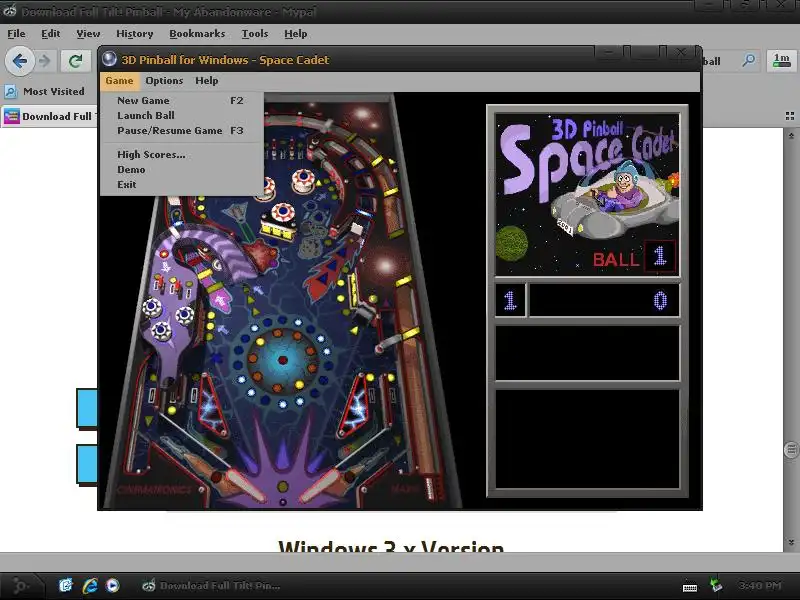Click the browser Back arrow button
The height and width of the screenshot is (600, 800).
[20, 61]
